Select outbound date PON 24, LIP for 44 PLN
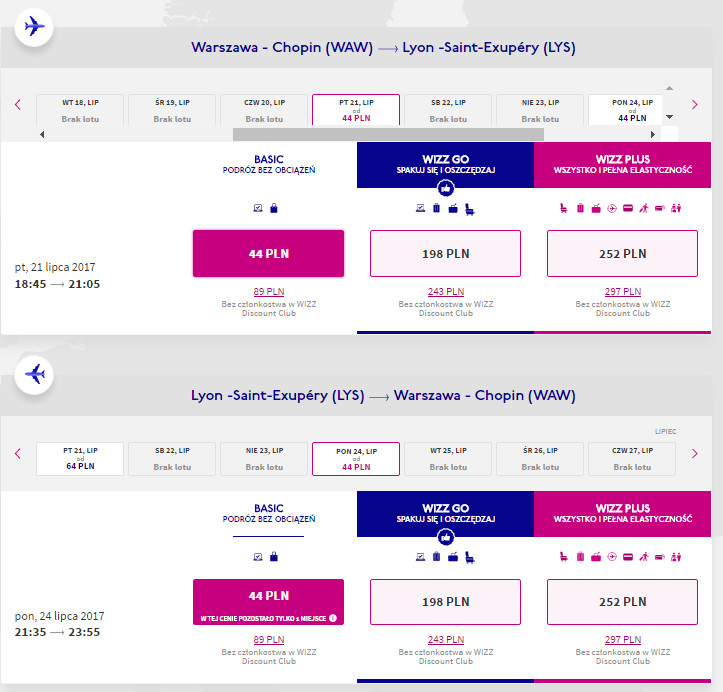Viewport: 723px width, 692px height. click(x=625, y=110)
